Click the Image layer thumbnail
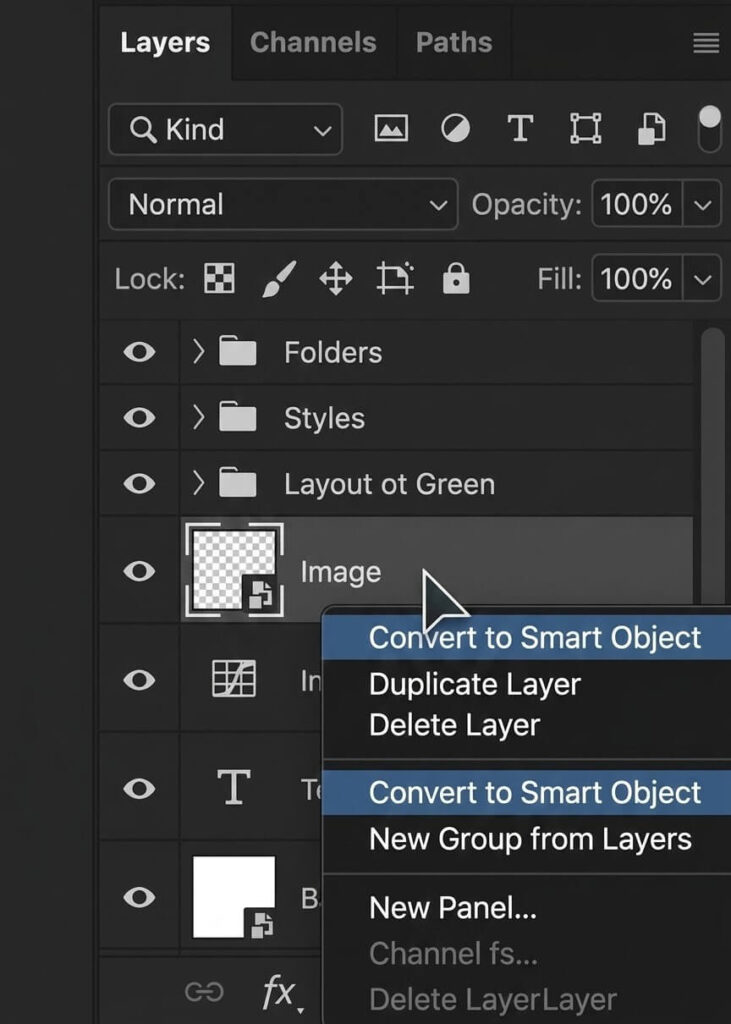The image size is (731, 1024). 236,568
